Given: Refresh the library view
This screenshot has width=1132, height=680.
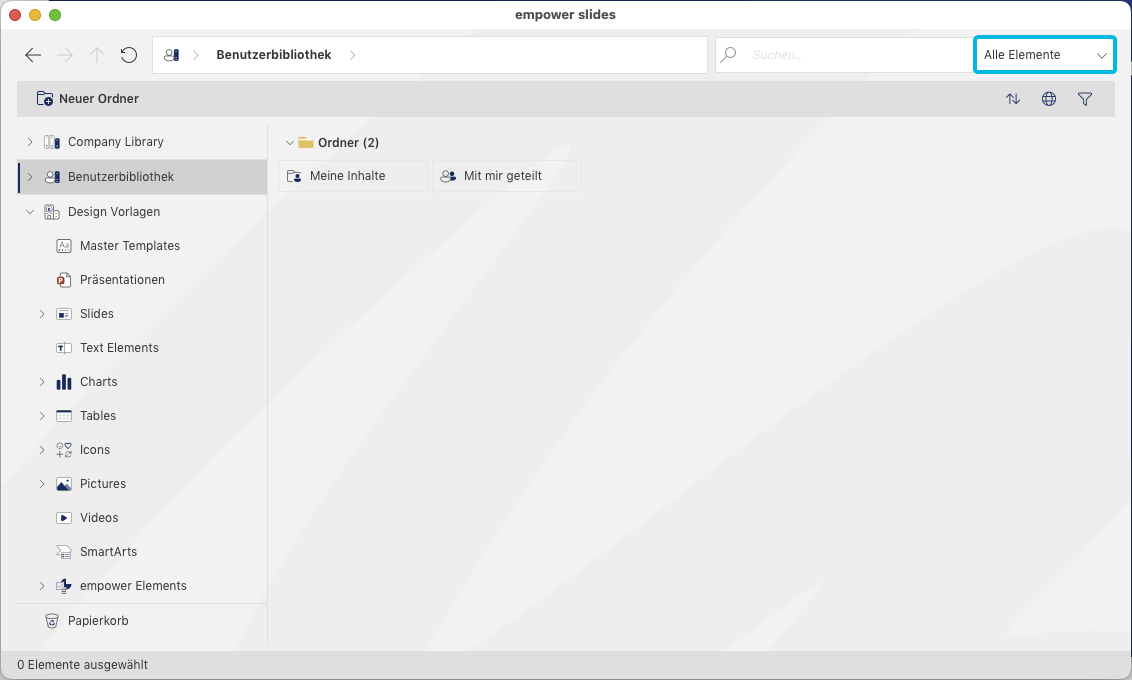Looking at the screenshot, I should (x=129, y=55).
